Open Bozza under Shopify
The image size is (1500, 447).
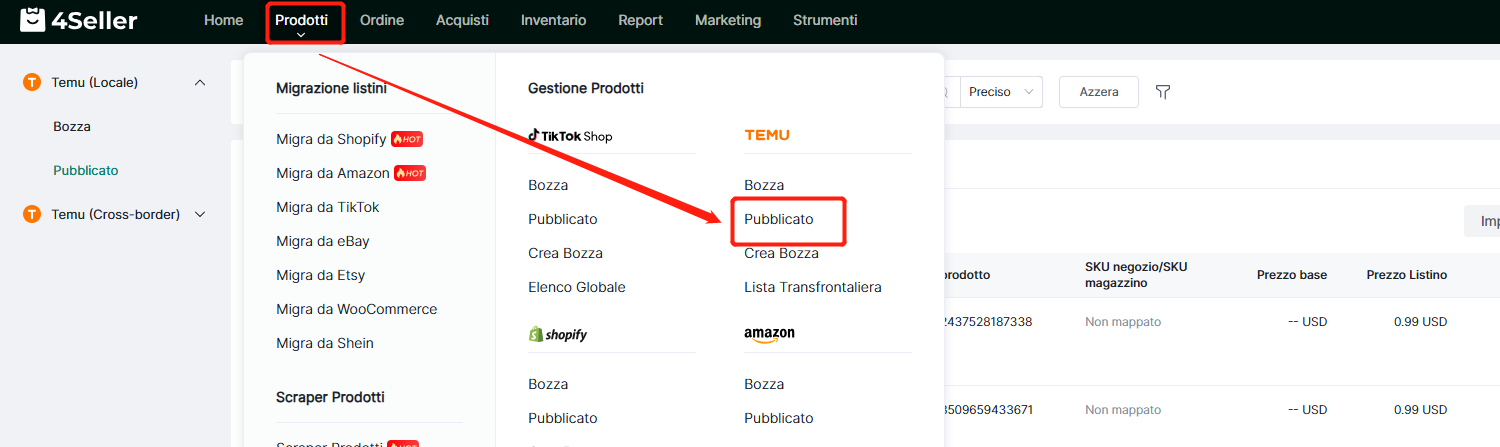pyautogui.click(x=548, y=384)
